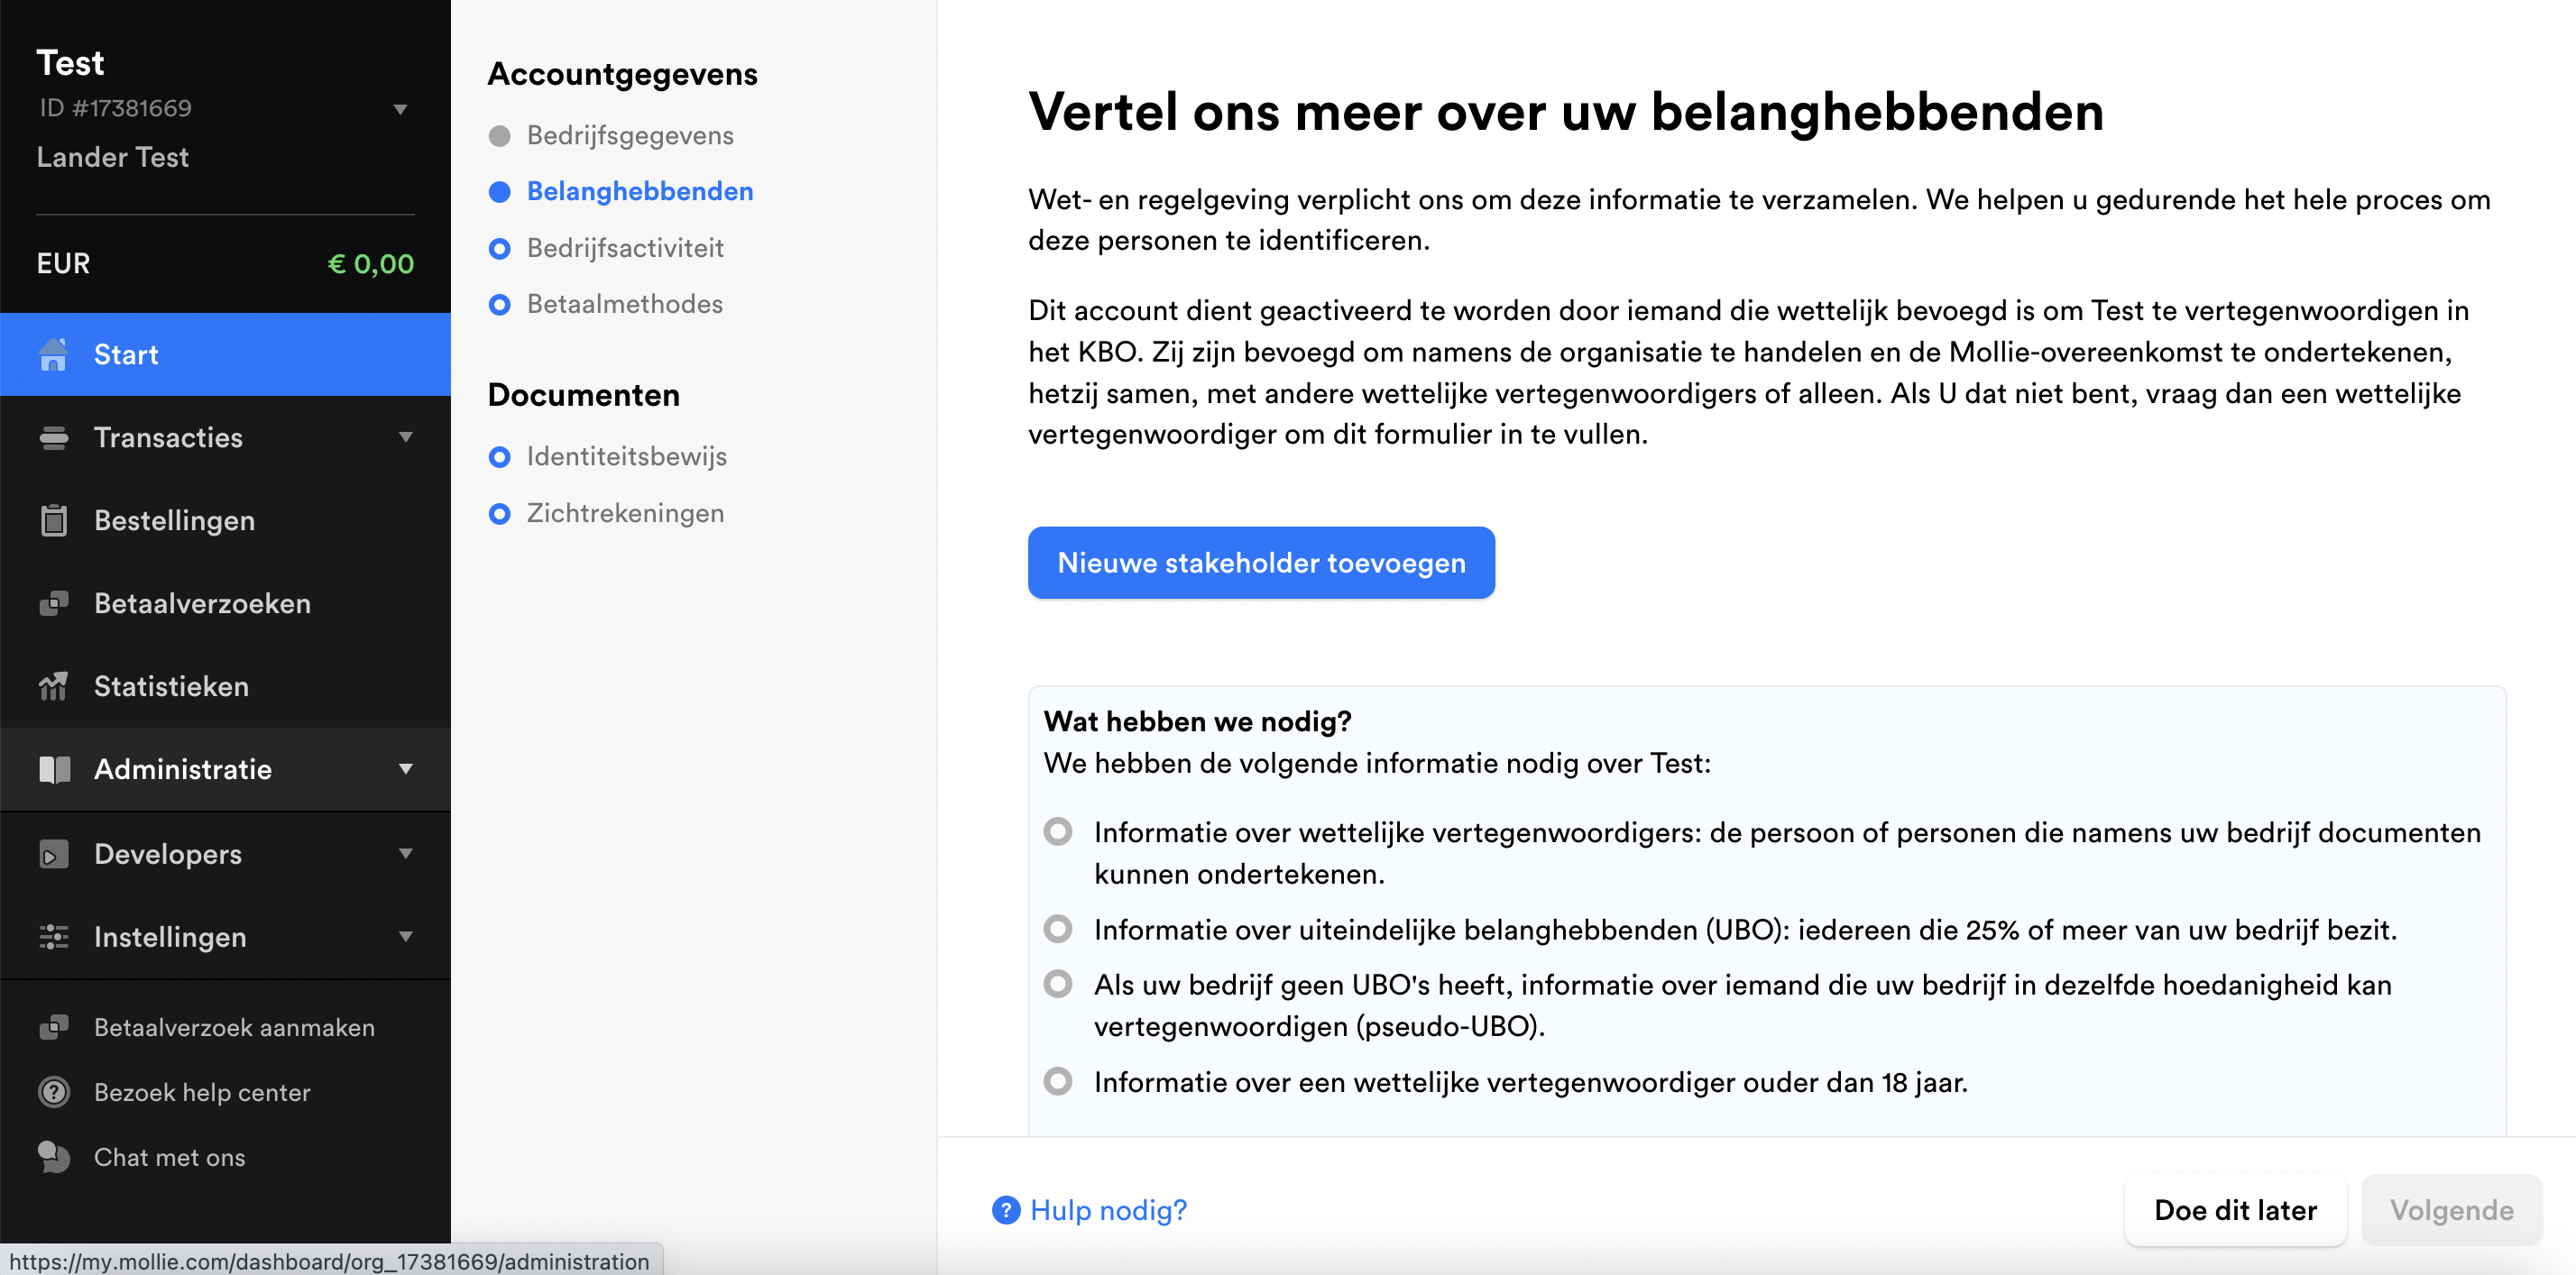Select the Identiteitsbewijs step

point(627,457)
